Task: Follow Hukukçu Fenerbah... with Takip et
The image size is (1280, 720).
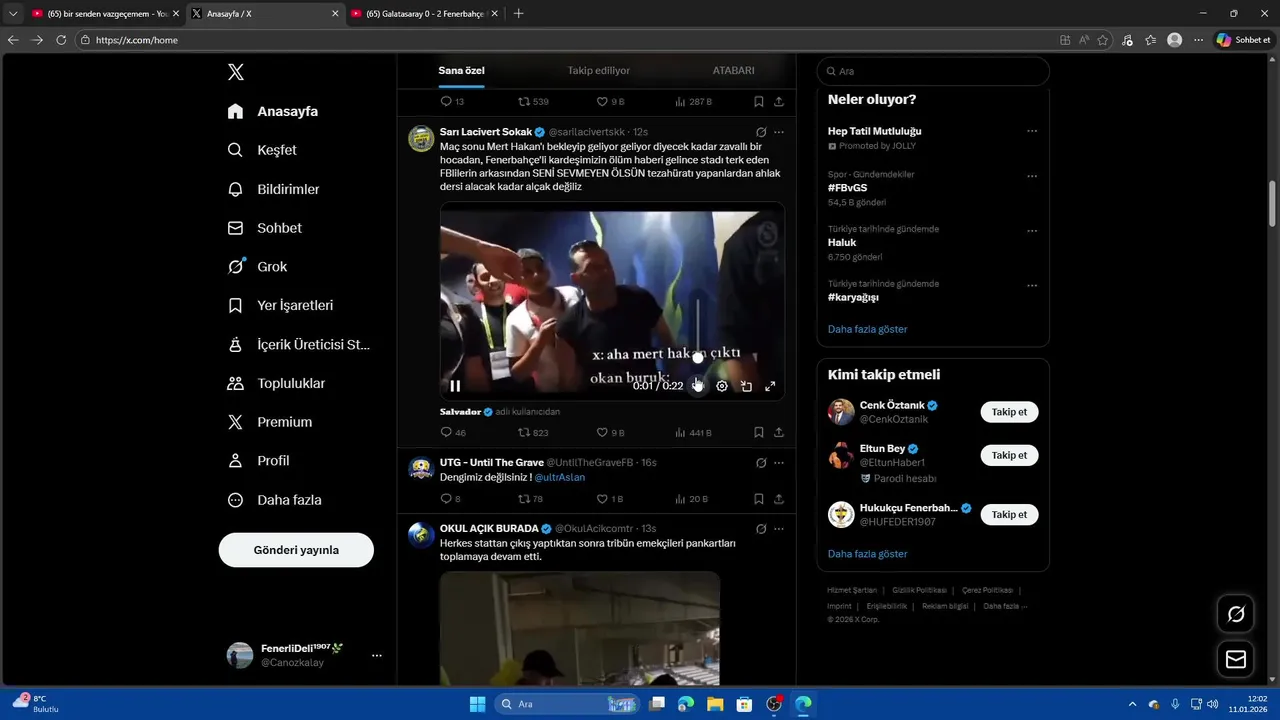Action: [x=1009, y=514]
